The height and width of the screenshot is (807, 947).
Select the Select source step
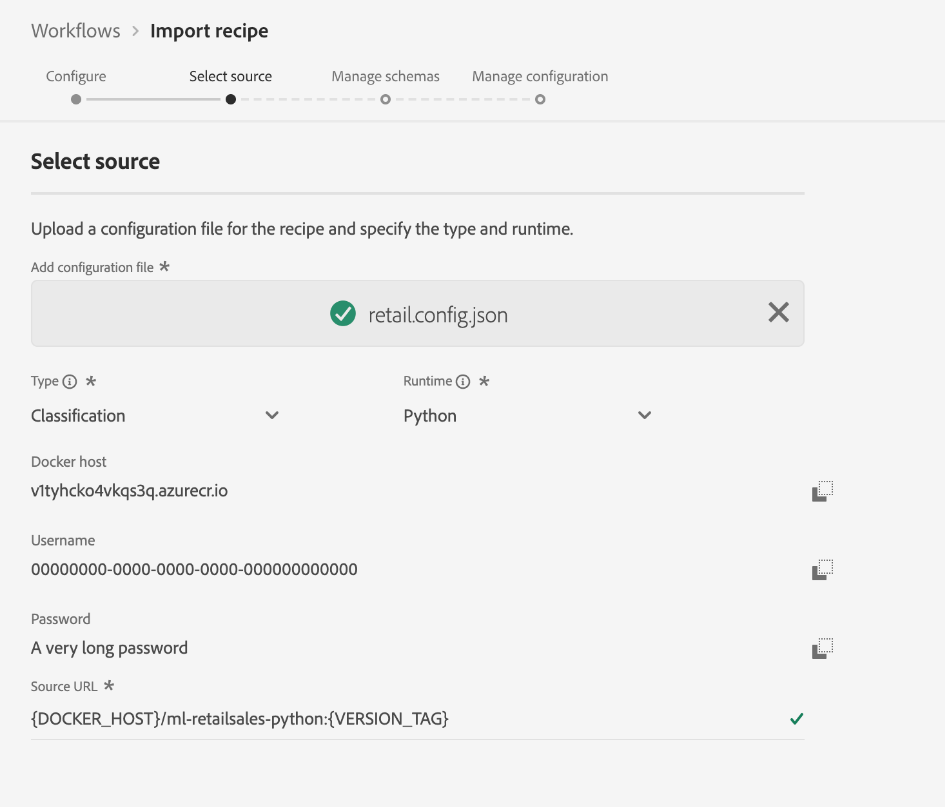230,77
